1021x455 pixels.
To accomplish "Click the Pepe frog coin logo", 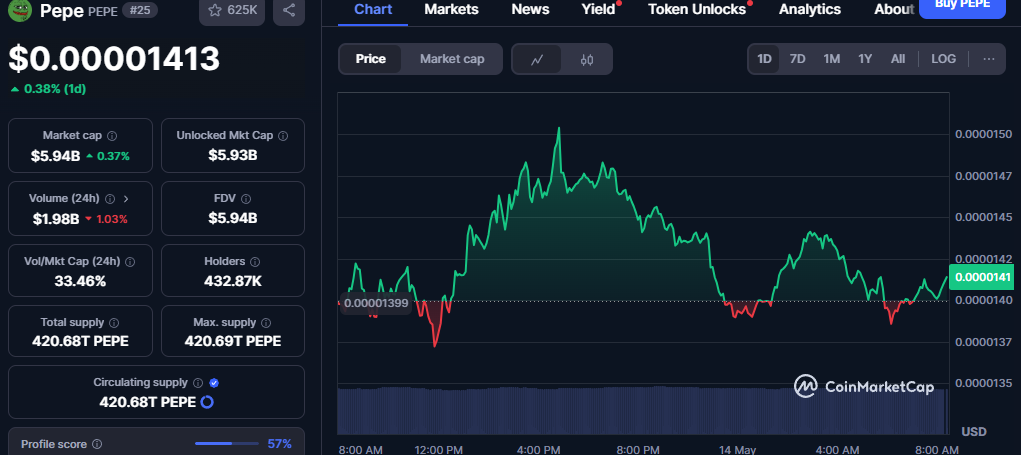I will 20,9.
